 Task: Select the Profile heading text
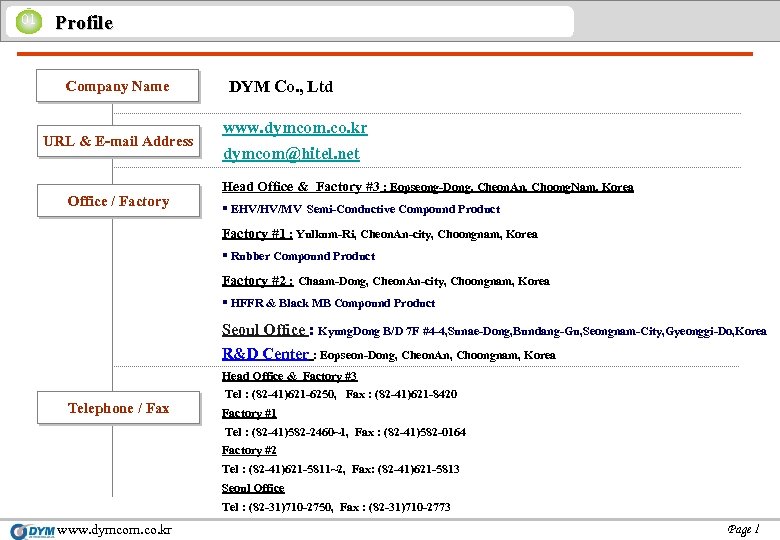(x=84, y=22)
